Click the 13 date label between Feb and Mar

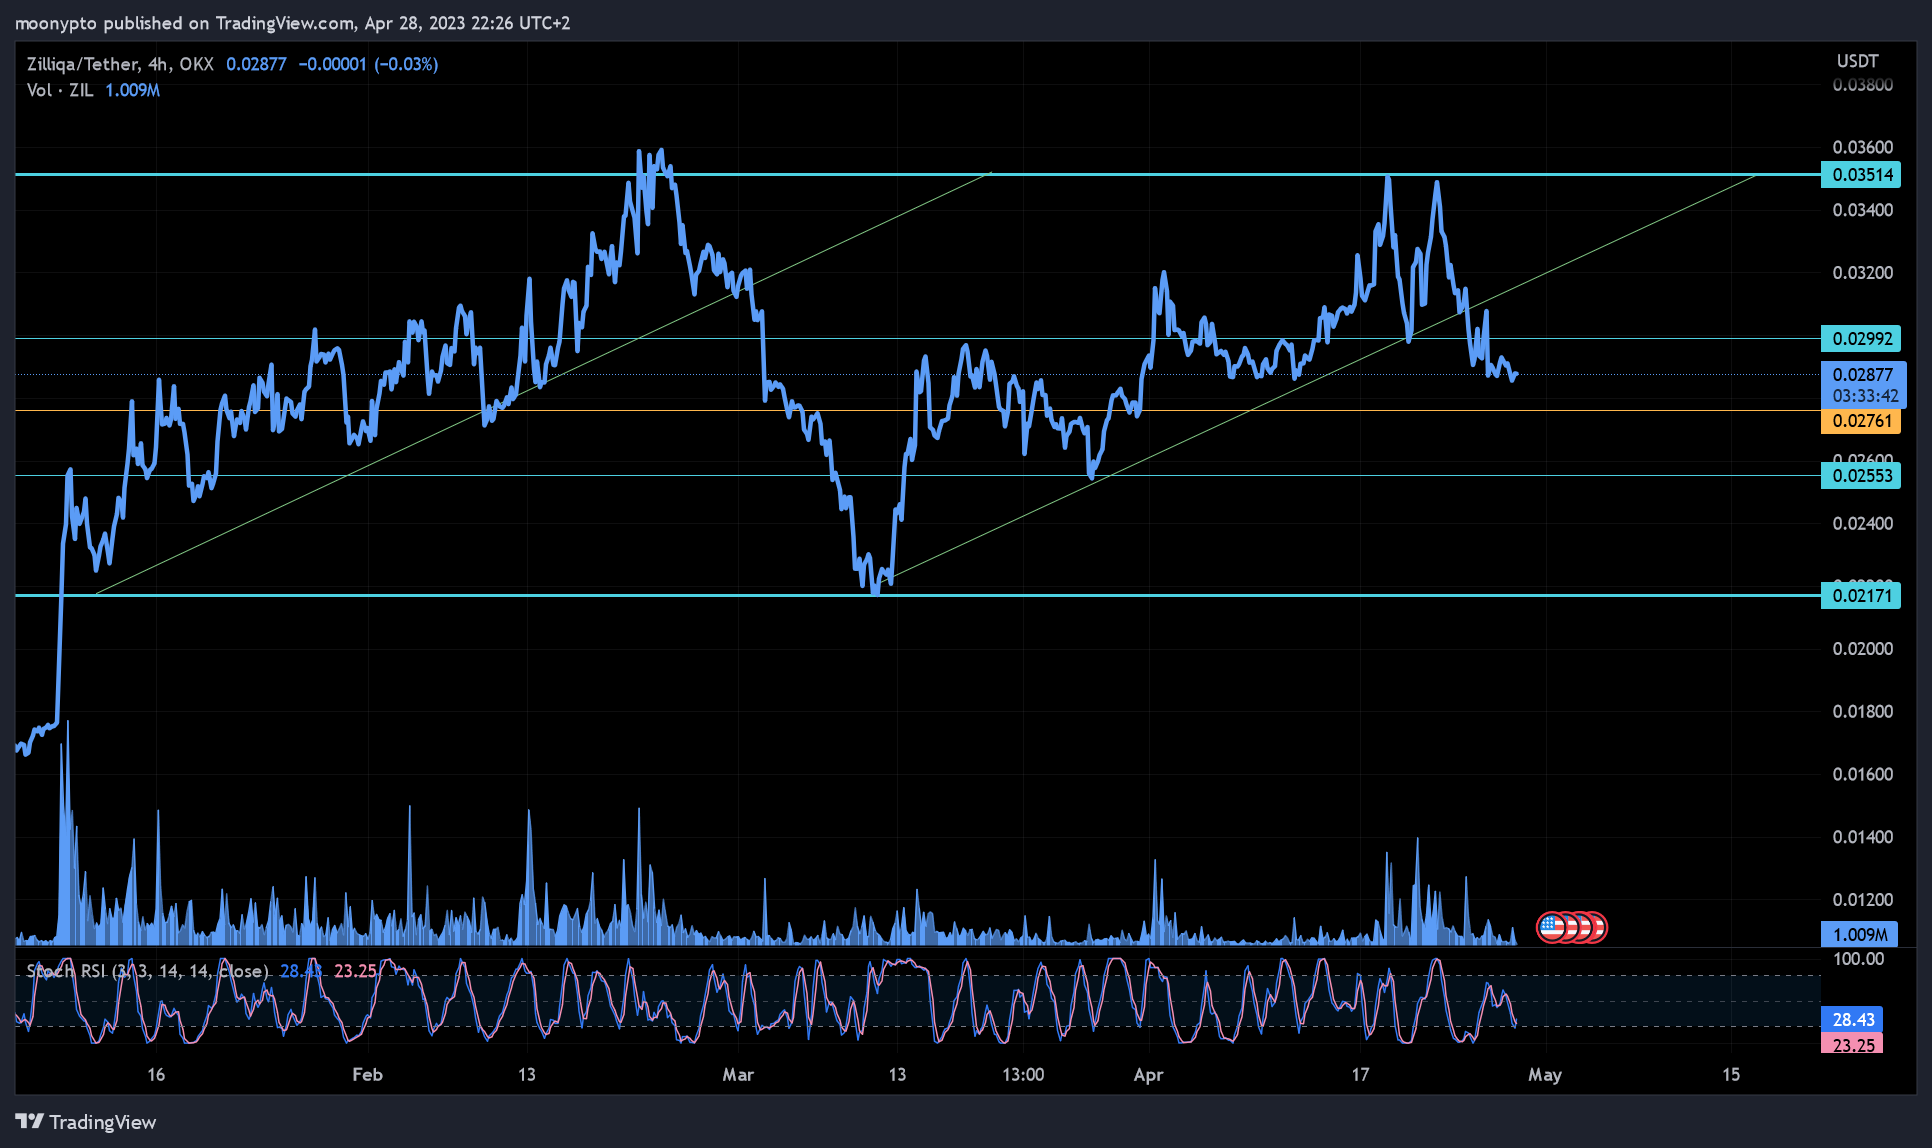click(x=527, y=1075)
